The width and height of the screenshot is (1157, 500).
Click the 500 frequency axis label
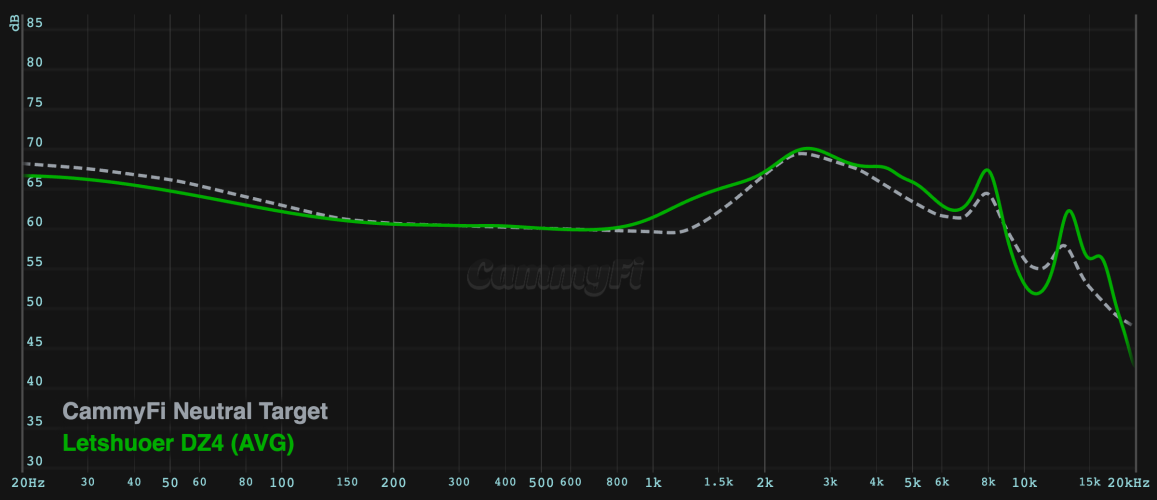click(542, 482)
